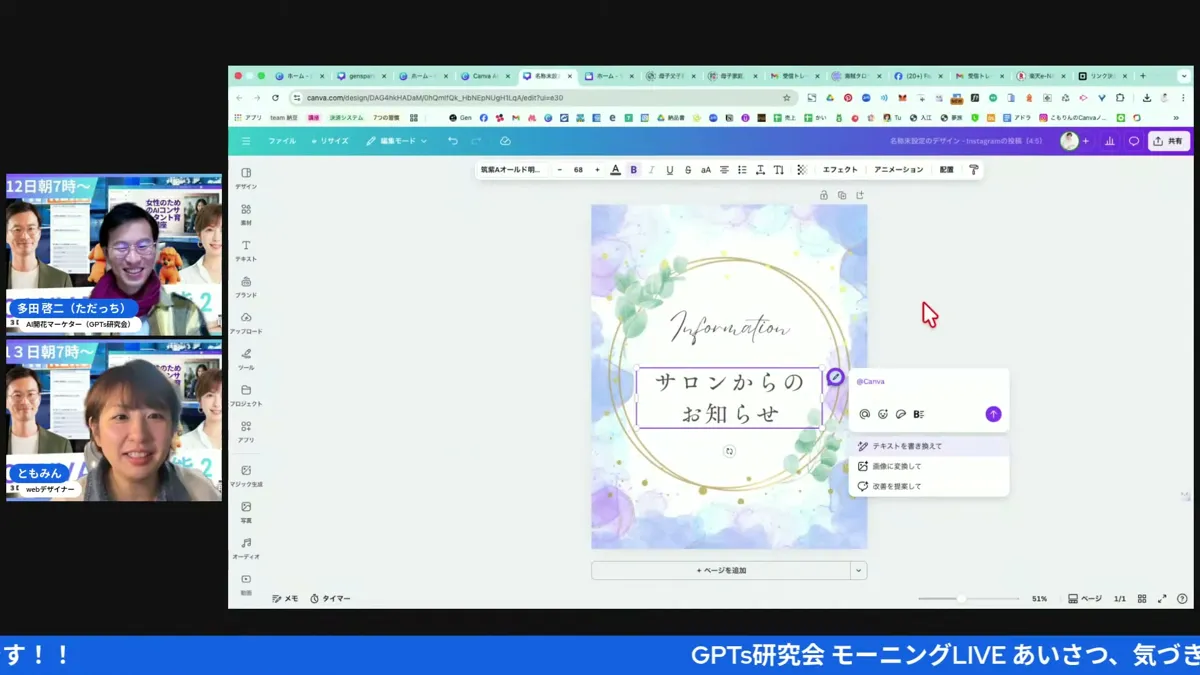
Task: Open the デザイン panel in Canva sidebar
Action: click(x=246, y=178)
